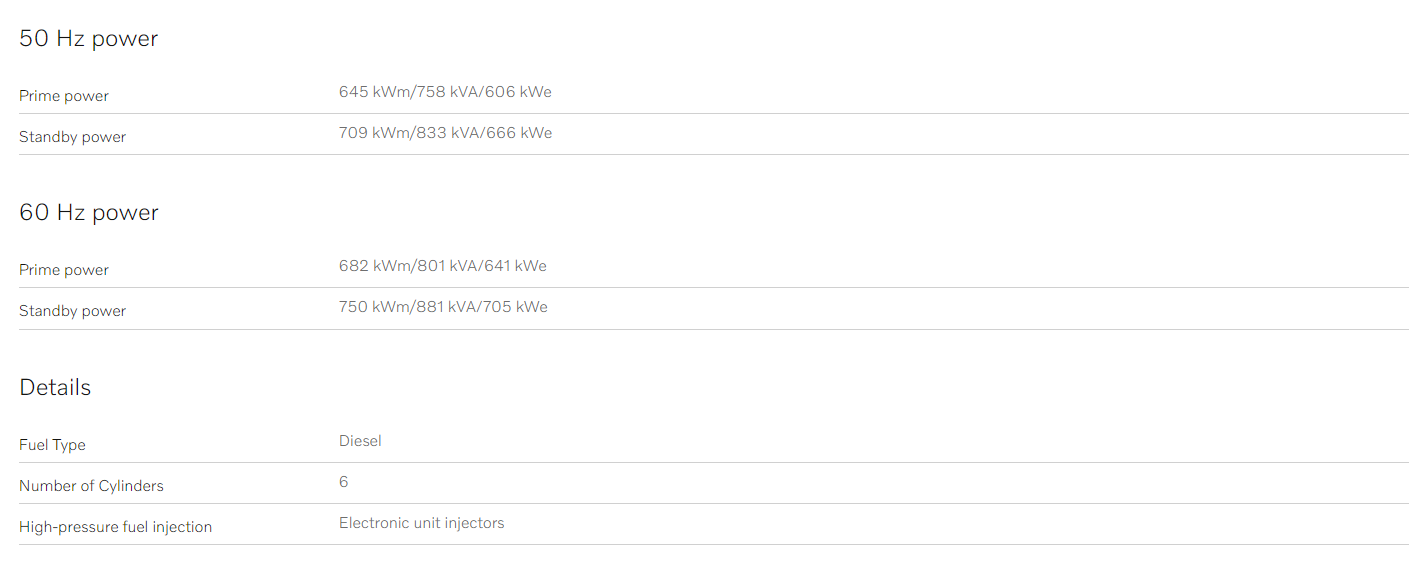Click the 750 kWm/881 kVA/705 kWe value
This screenshot has height=581, width=1417.
click(443, 307)
